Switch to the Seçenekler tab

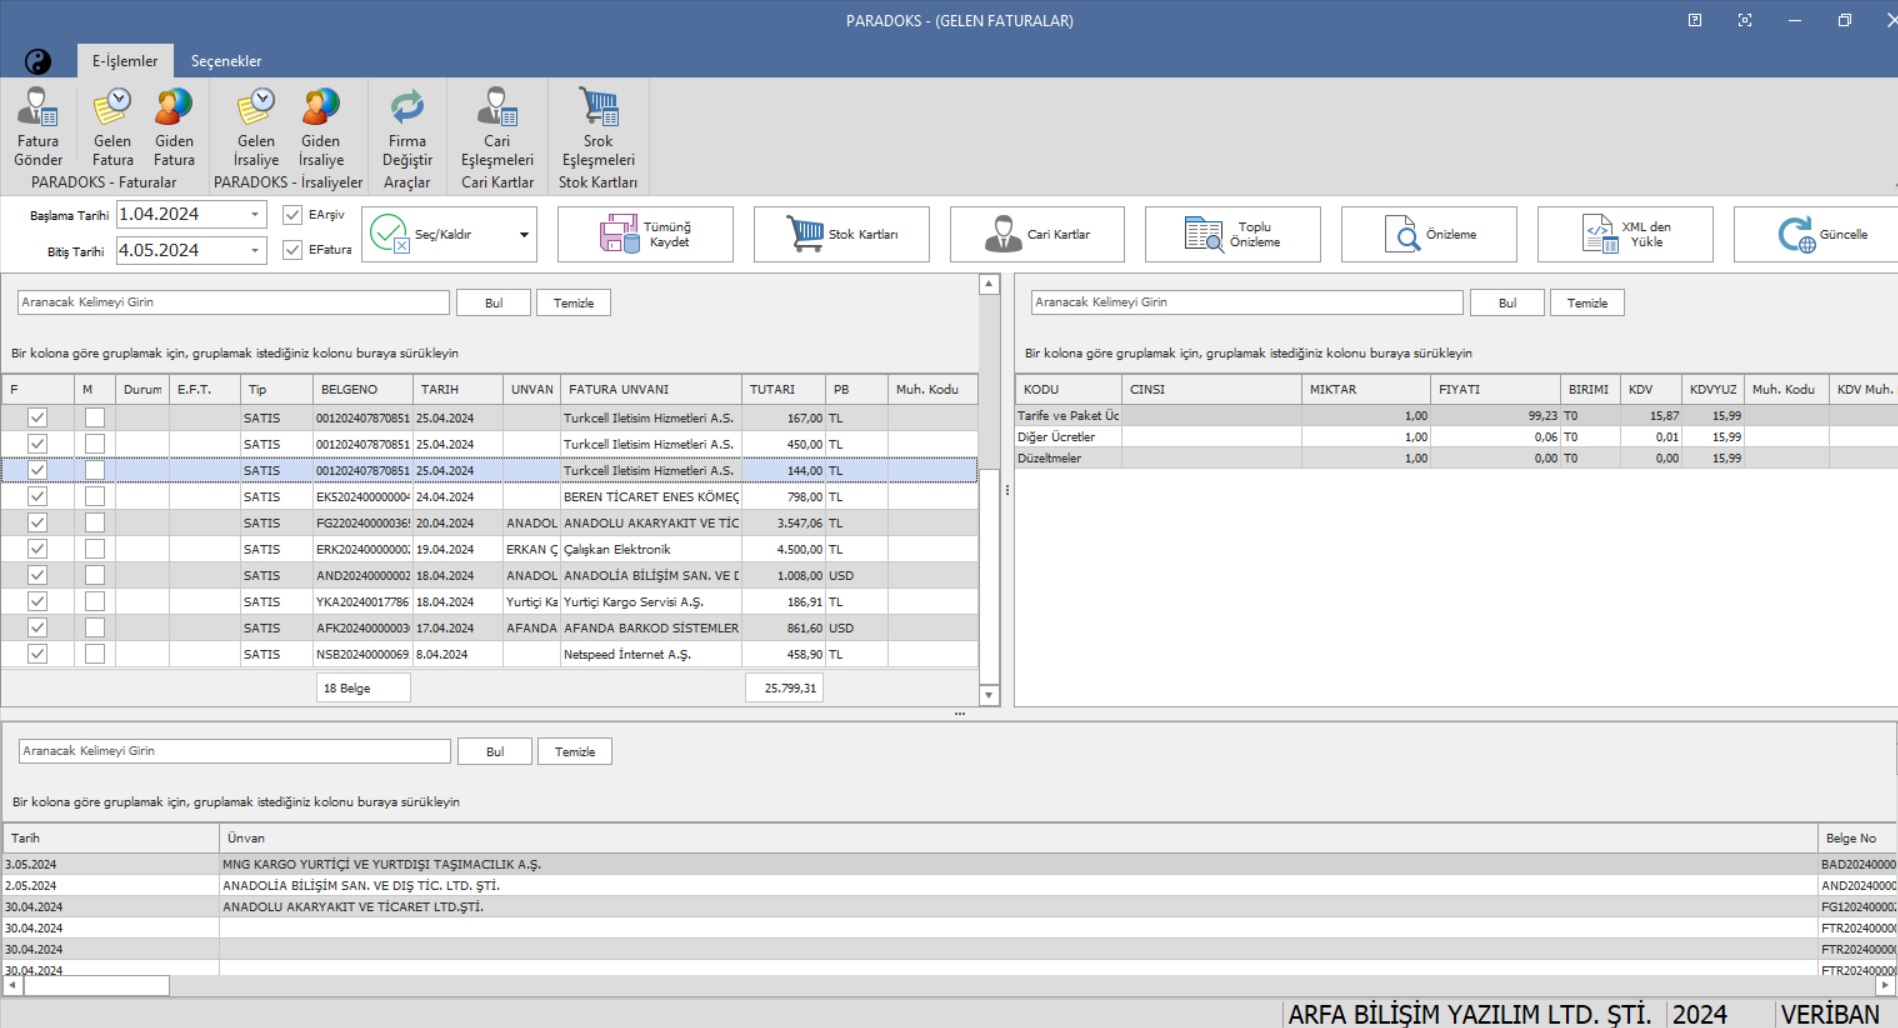click(226, 61)
